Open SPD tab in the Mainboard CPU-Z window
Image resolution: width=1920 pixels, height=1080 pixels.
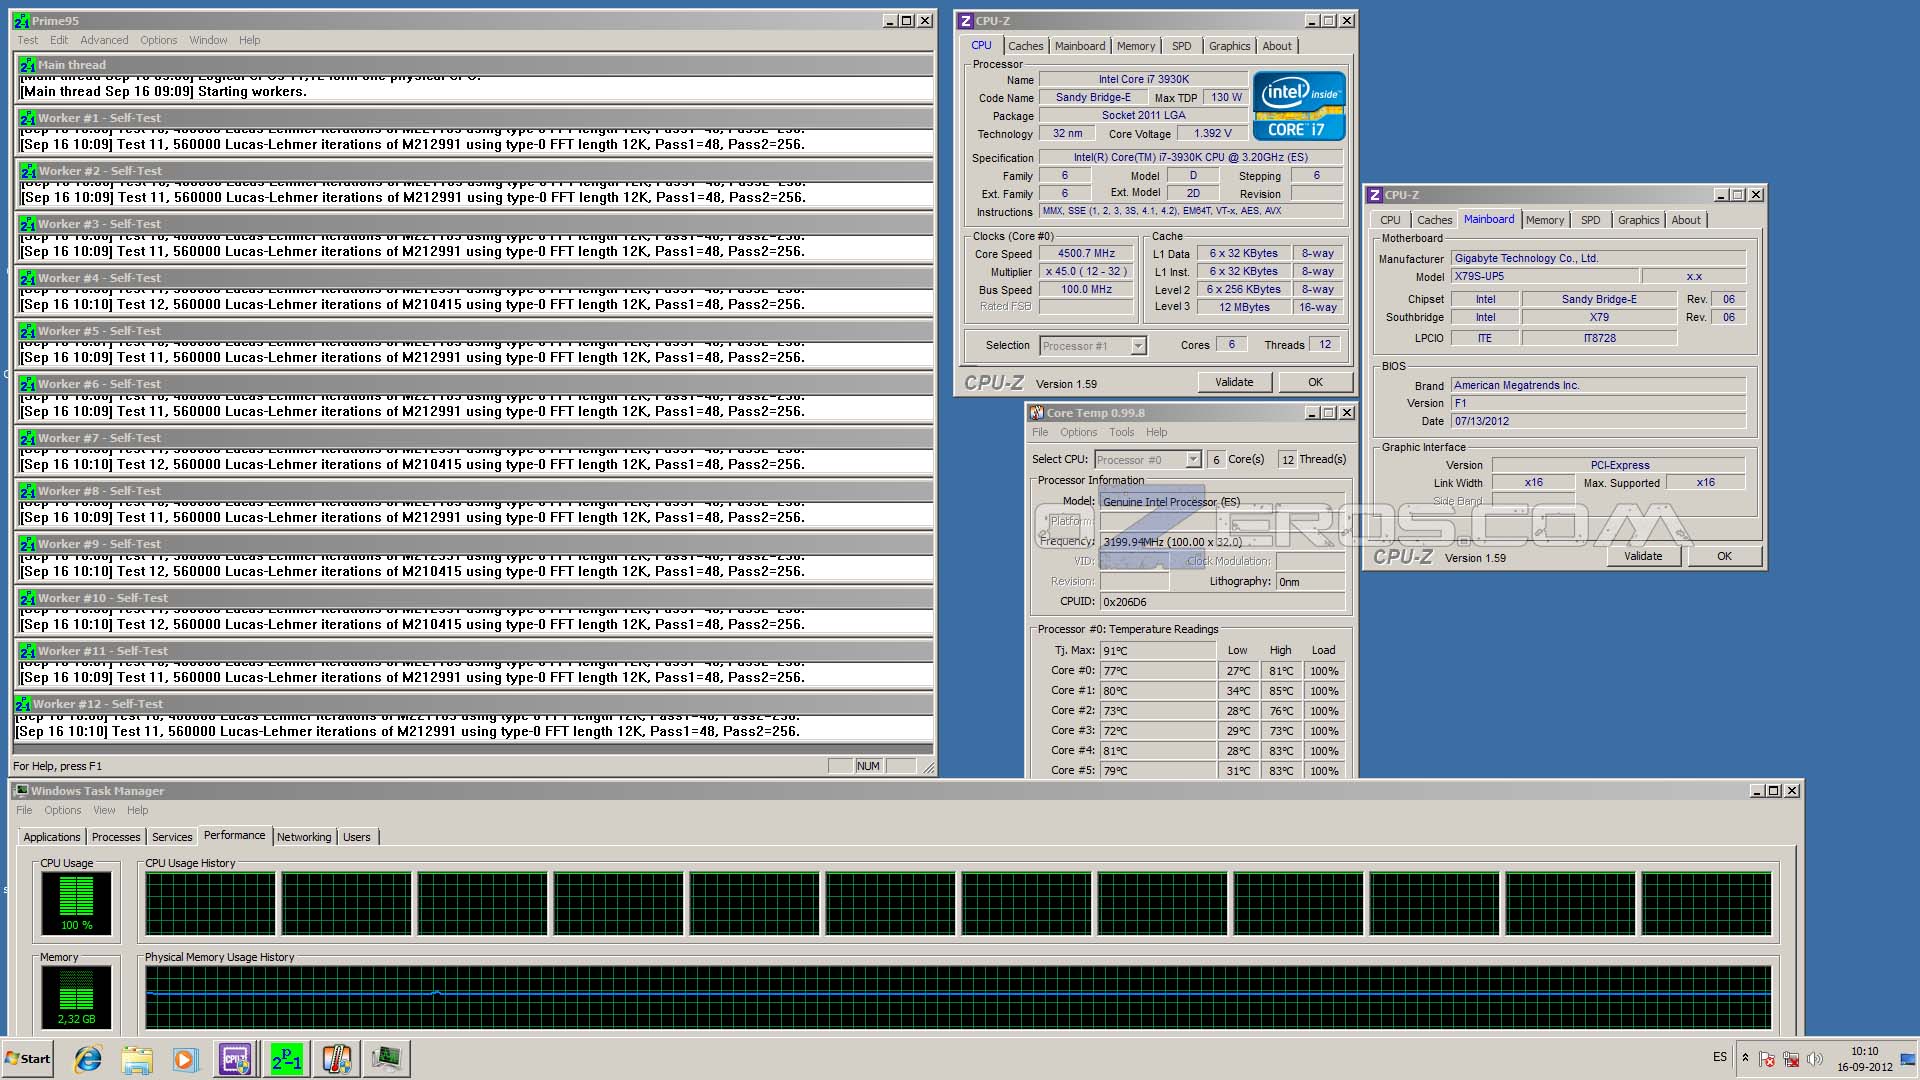coord(1590,220)
